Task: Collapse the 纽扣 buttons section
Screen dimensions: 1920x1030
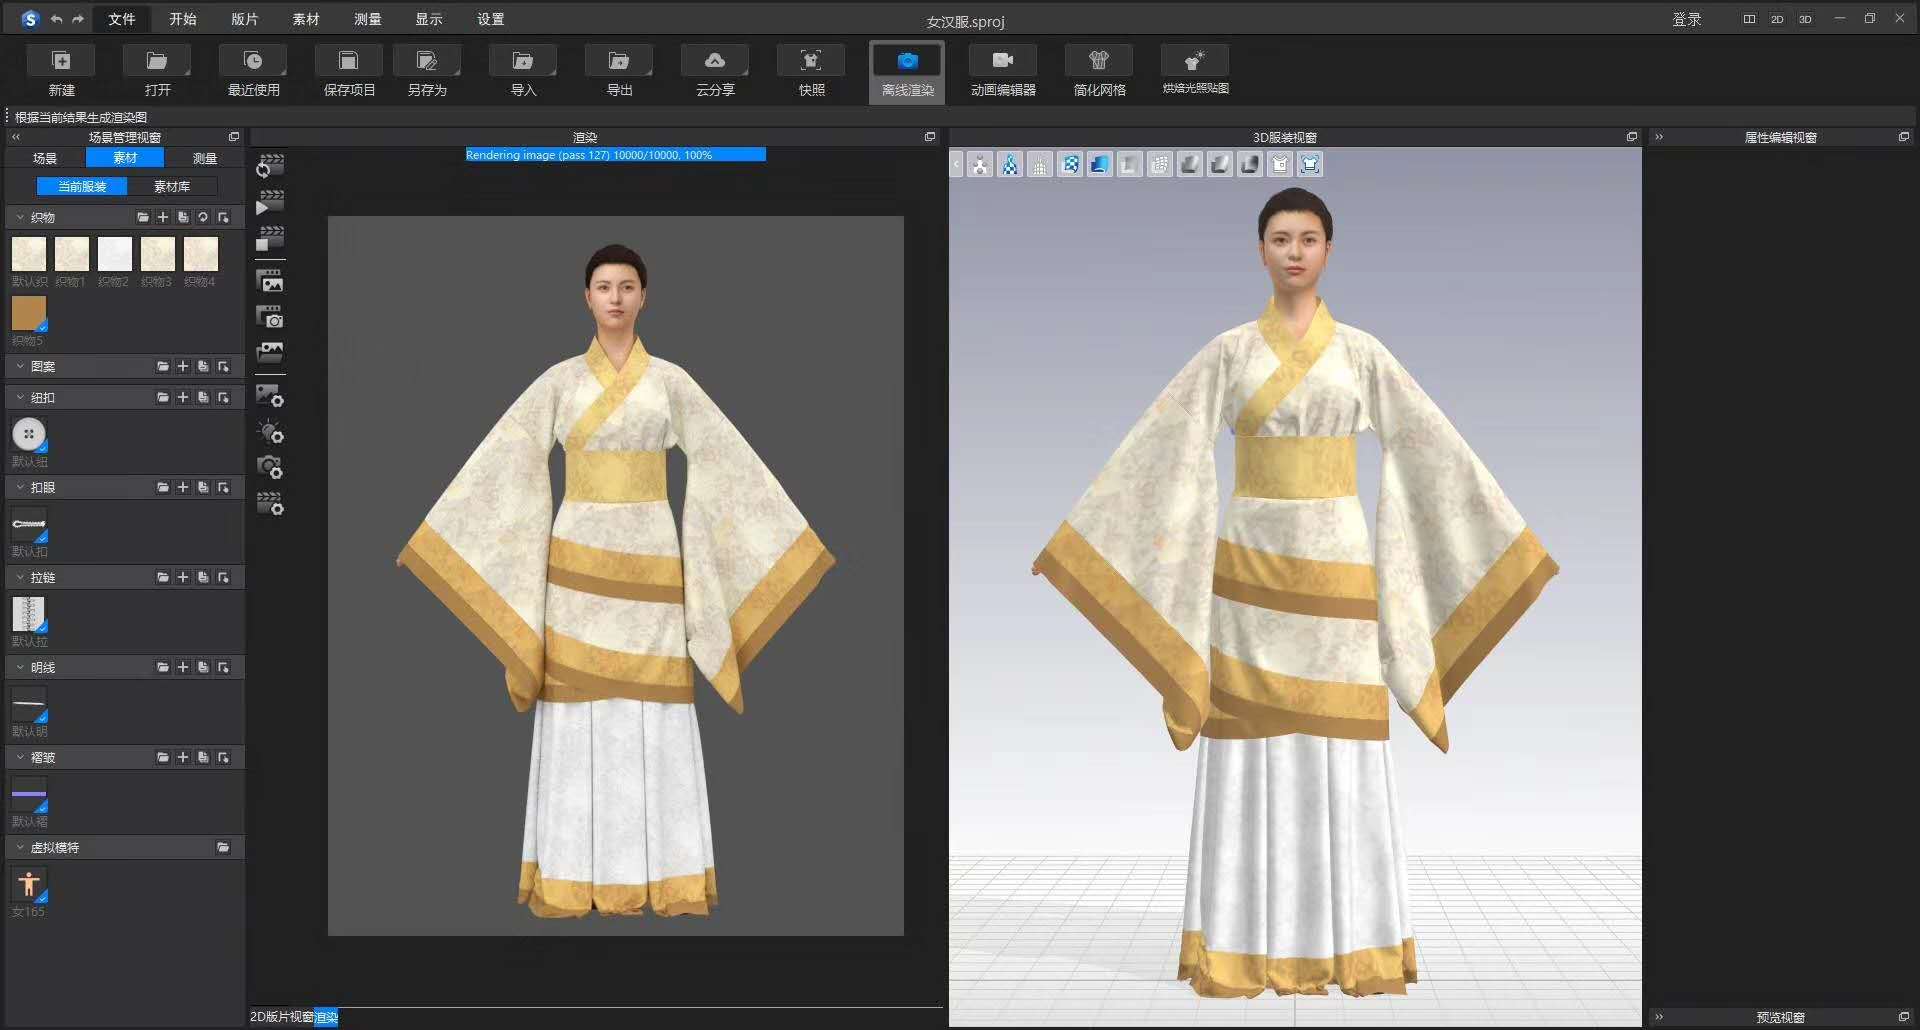Action: 20,397
